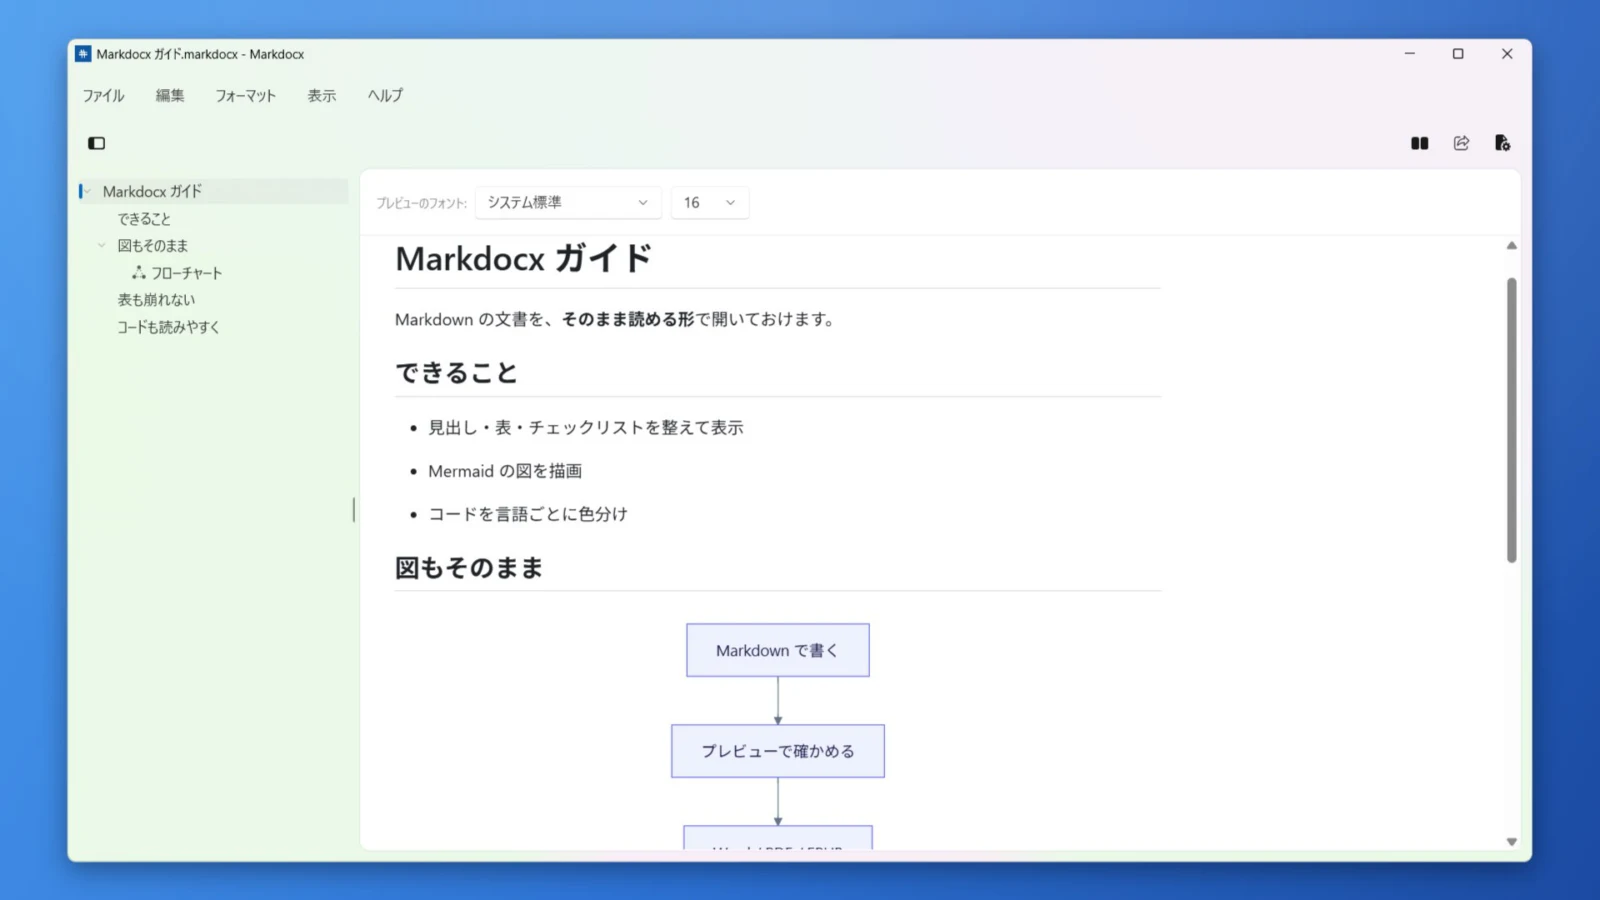The height and width of the screenshot is (900, 1600).
Task: Select 表も崩れない in the outline
Action: tap(156, 299)
